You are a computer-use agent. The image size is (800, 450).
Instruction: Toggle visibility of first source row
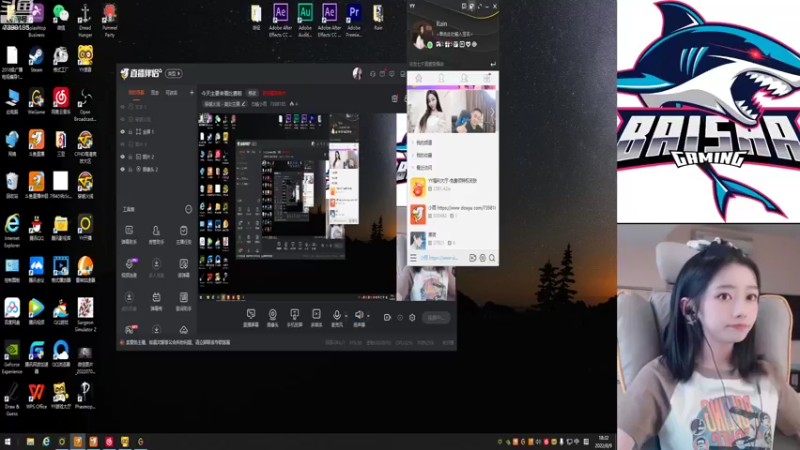coord(122,107)
